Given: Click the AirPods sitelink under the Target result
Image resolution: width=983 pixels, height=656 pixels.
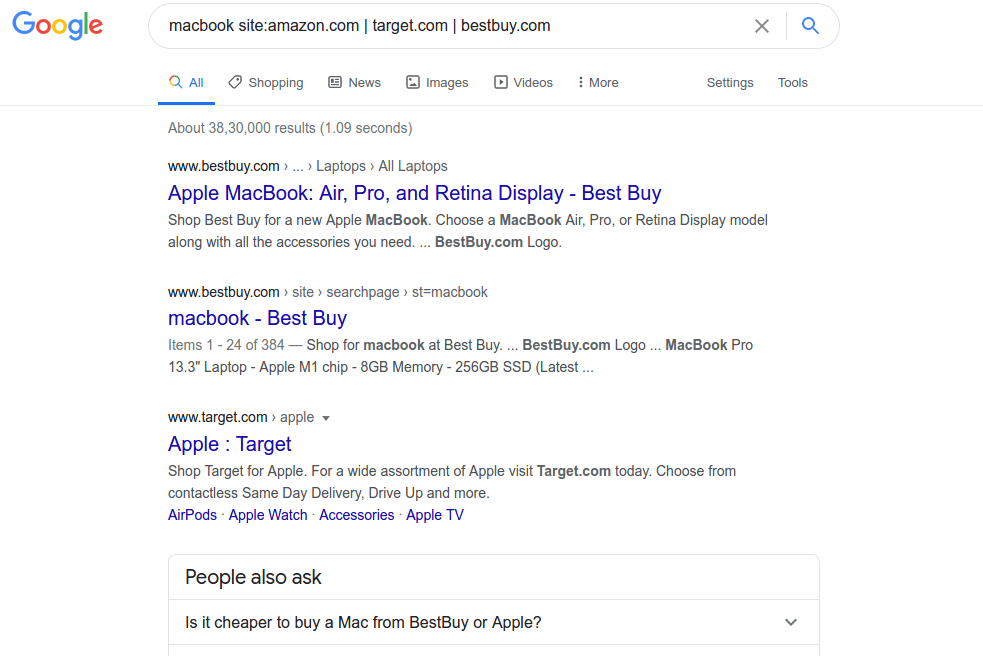Looking at the screenshot, I should pyautogui.click(x=192, y=514).
